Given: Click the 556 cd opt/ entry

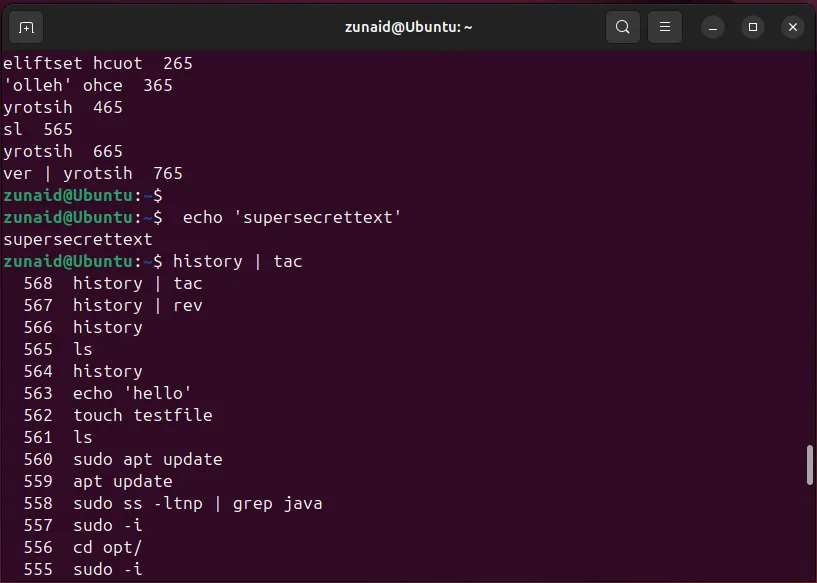Looking at the screenshot, I should 106,547.
